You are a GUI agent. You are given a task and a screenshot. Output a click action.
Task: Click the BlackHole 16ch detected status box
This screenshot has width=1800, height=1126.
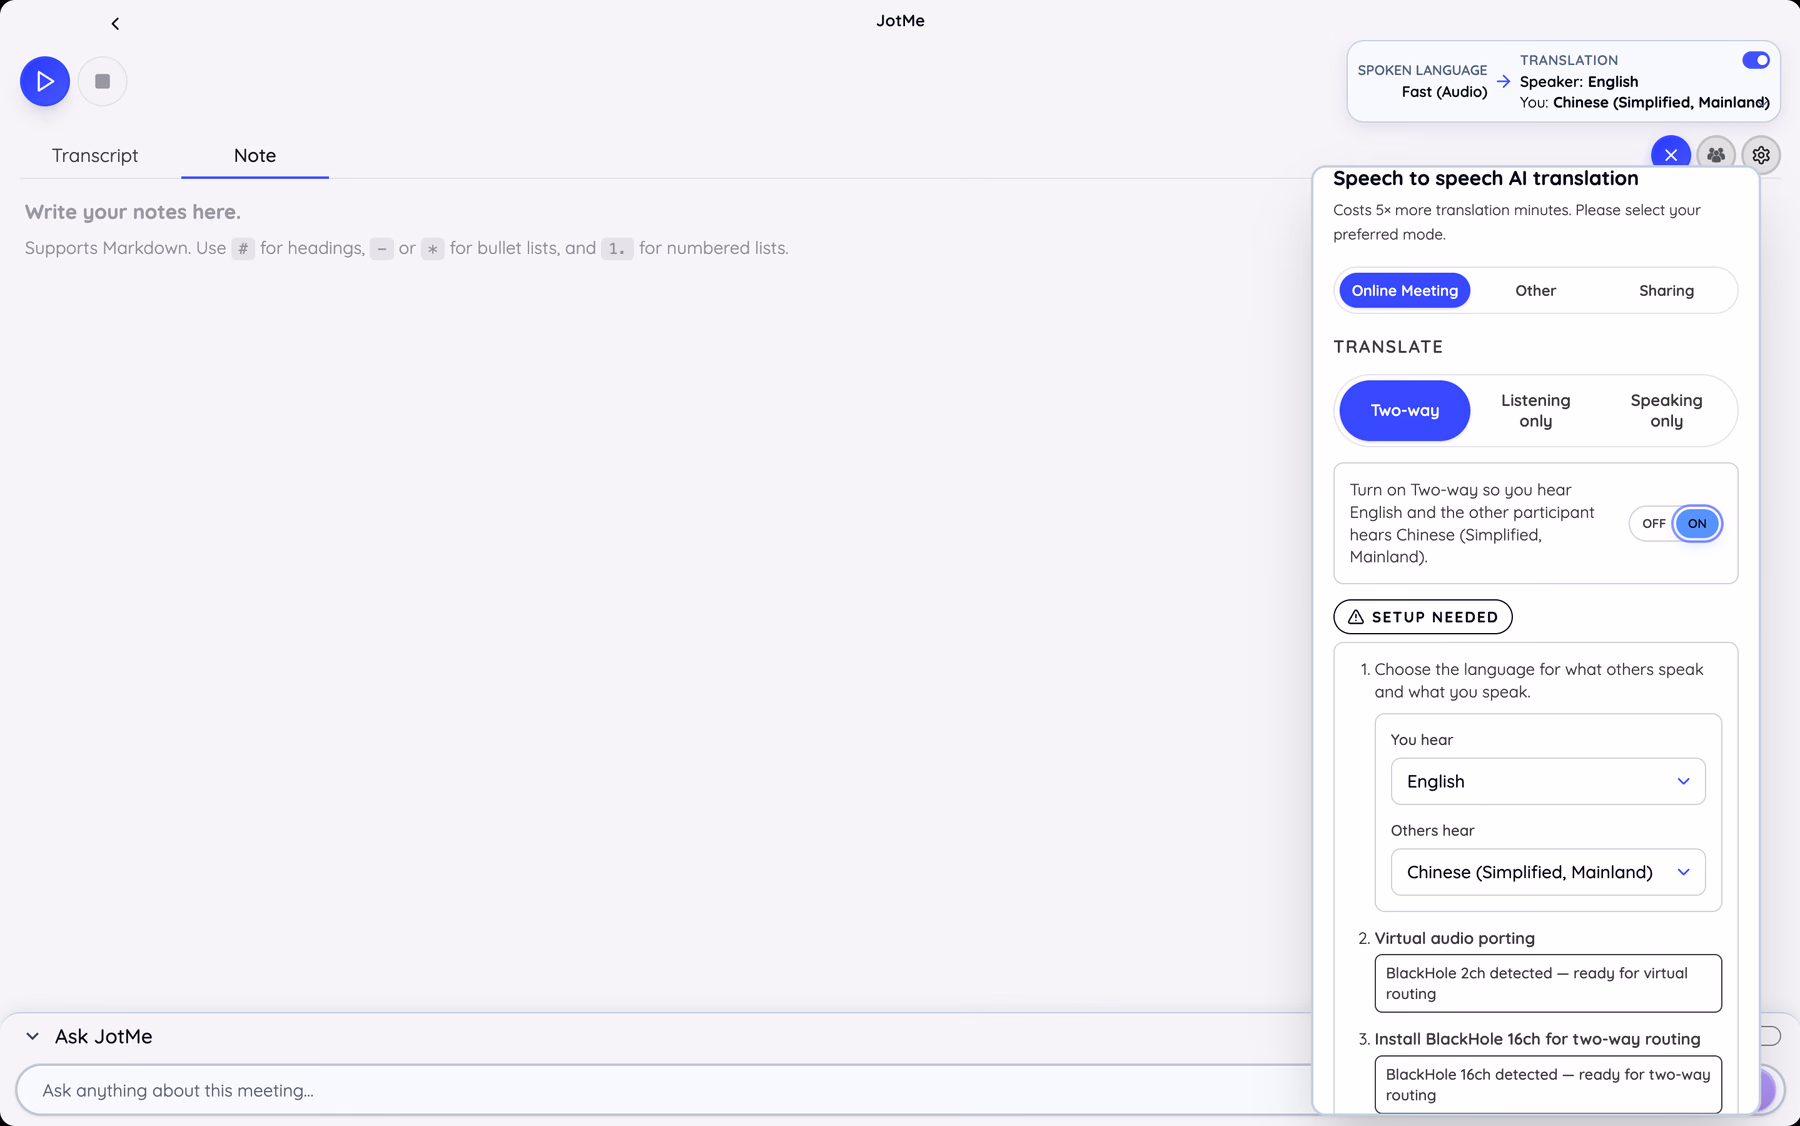click(x=1547, y=1084)
